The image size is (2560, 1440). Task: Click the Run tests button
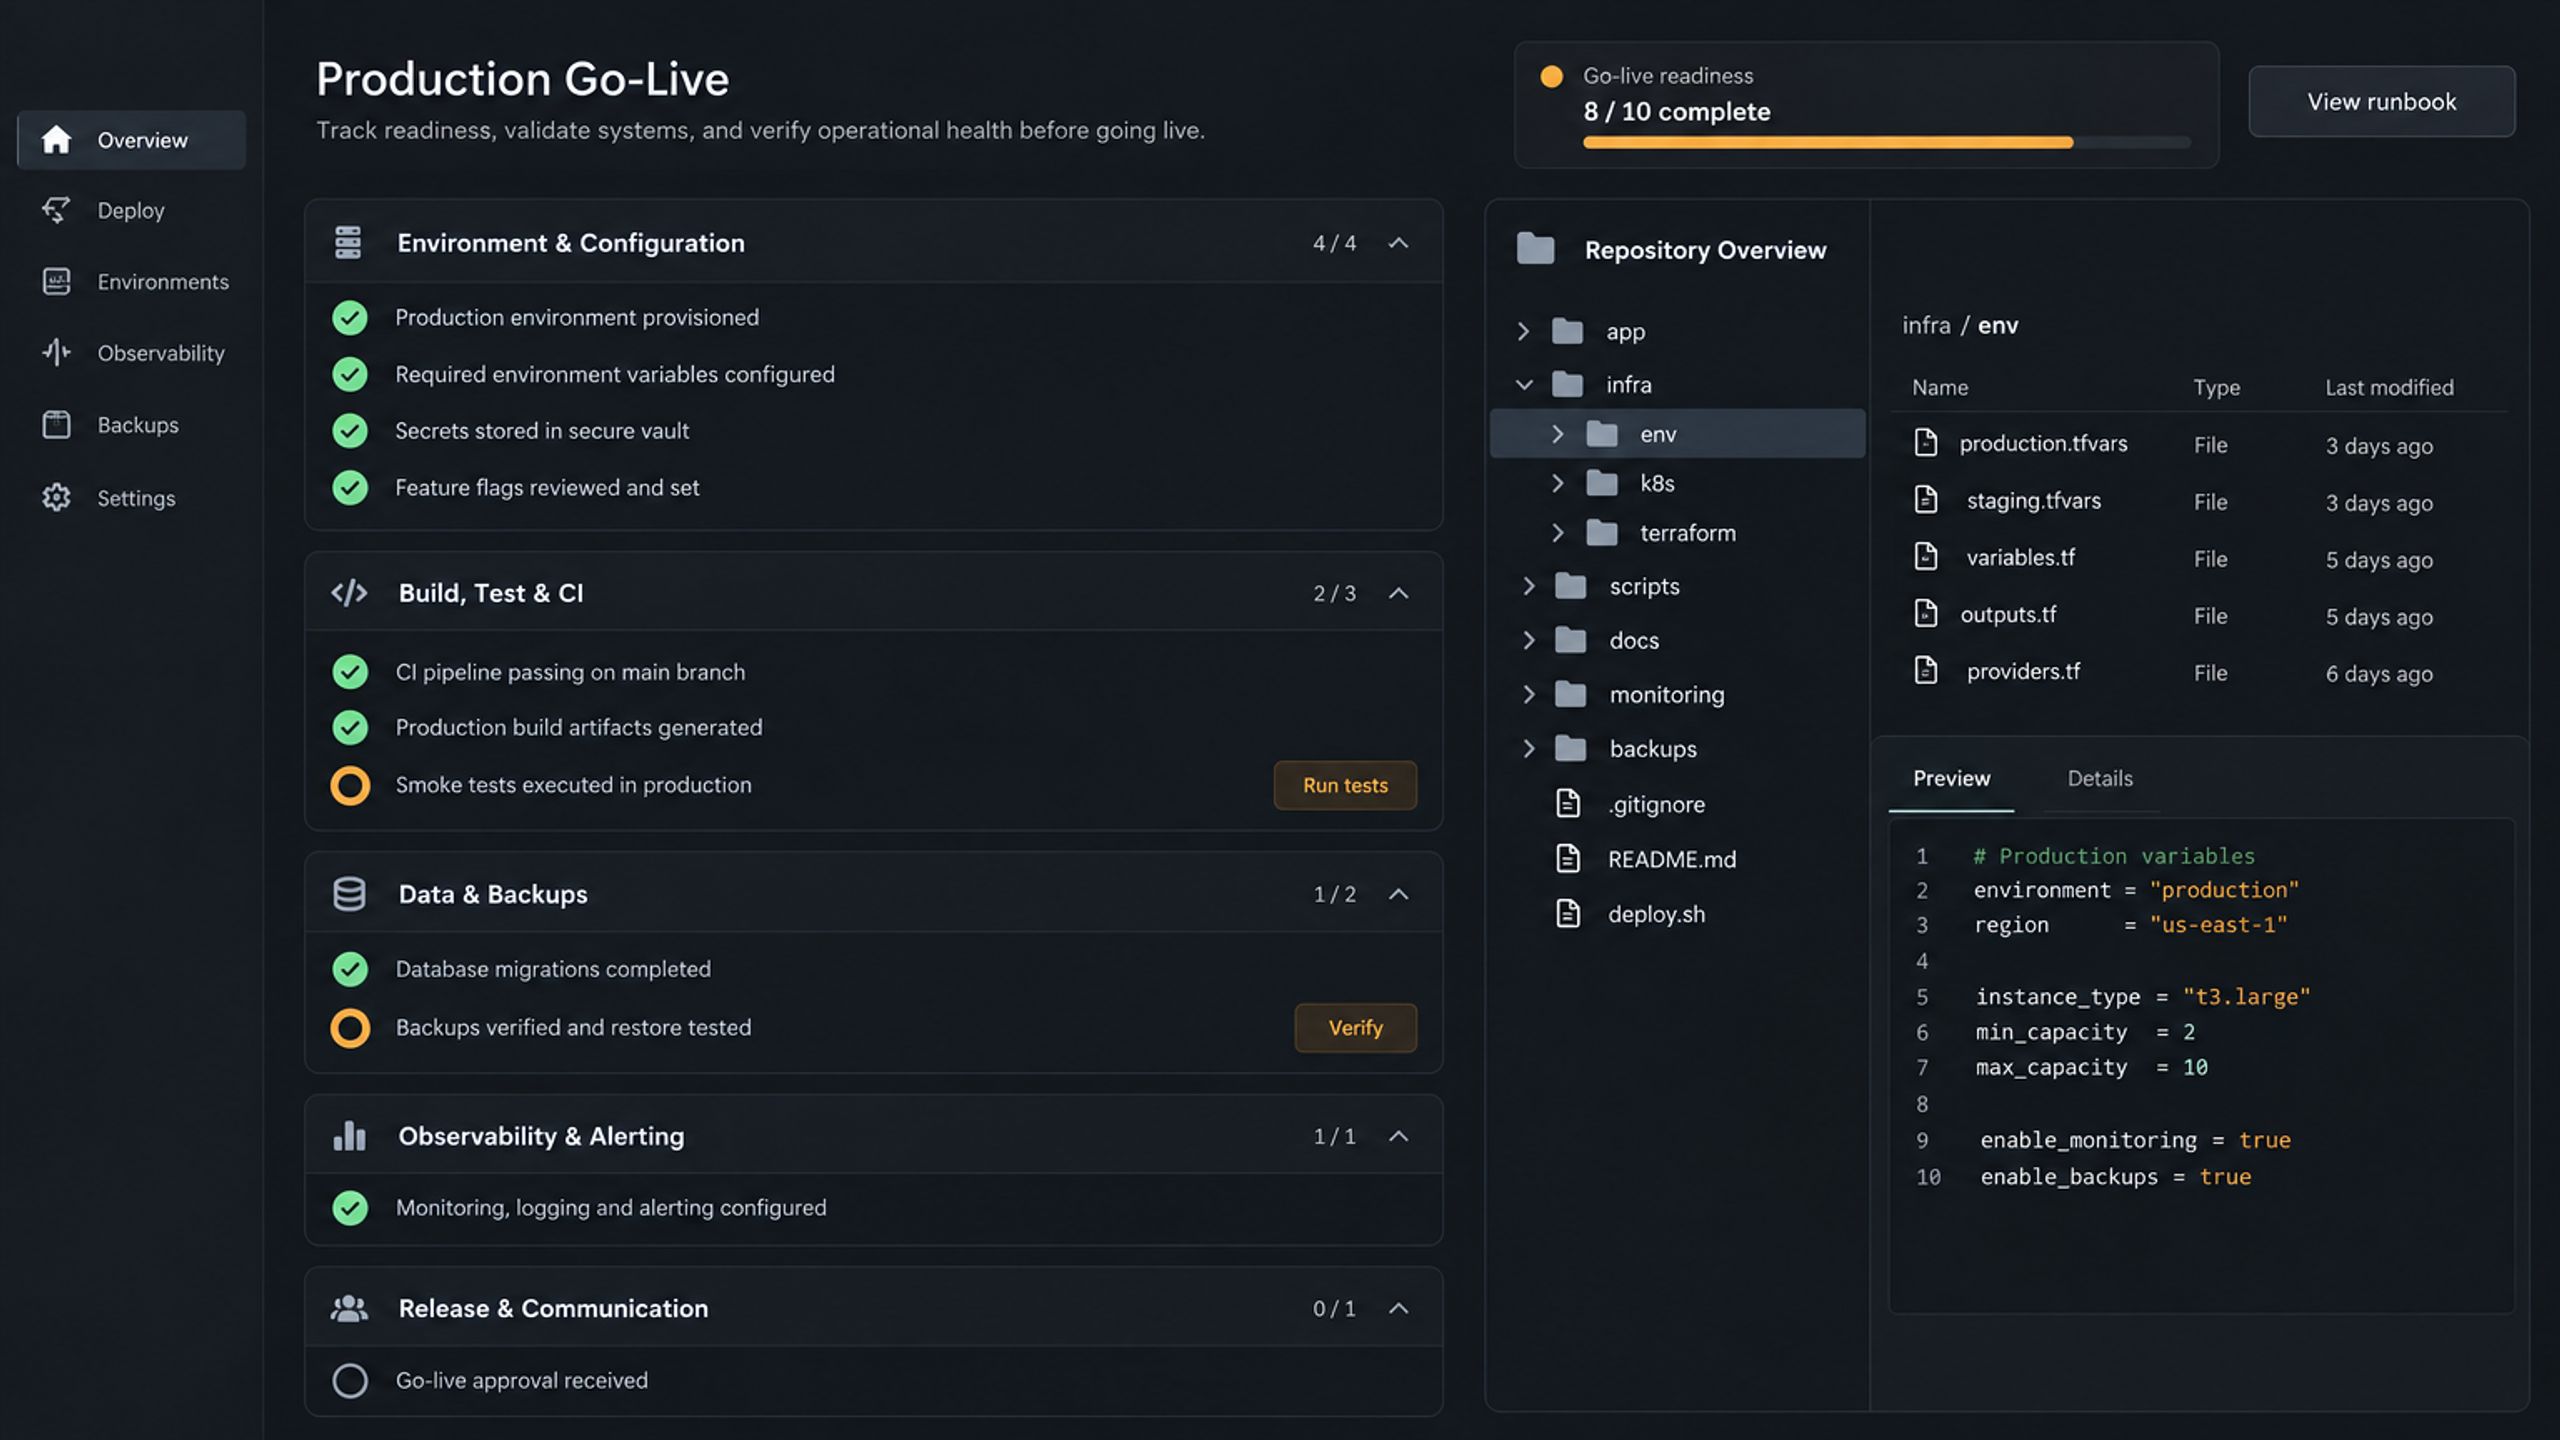pos(1345,785)
